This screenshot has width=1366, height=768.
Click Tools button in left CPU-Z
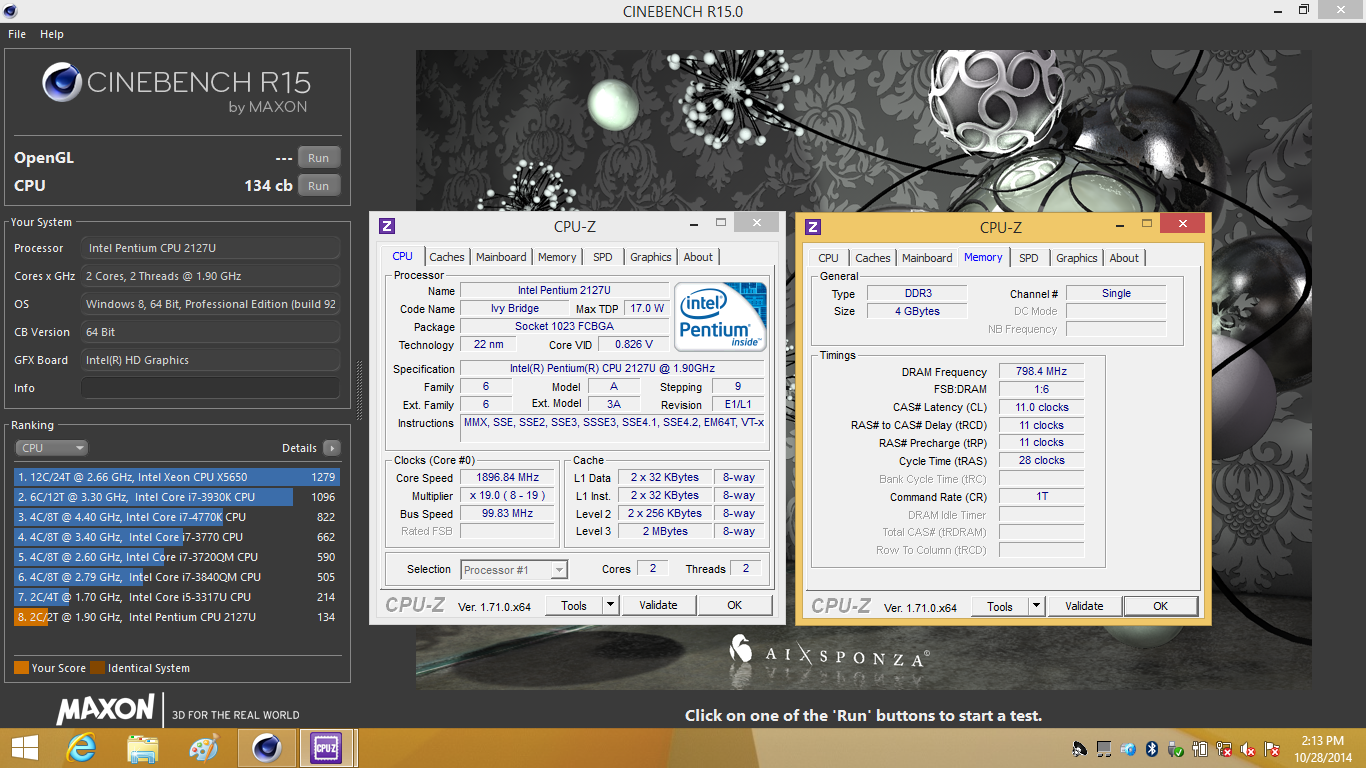point(574,605)
